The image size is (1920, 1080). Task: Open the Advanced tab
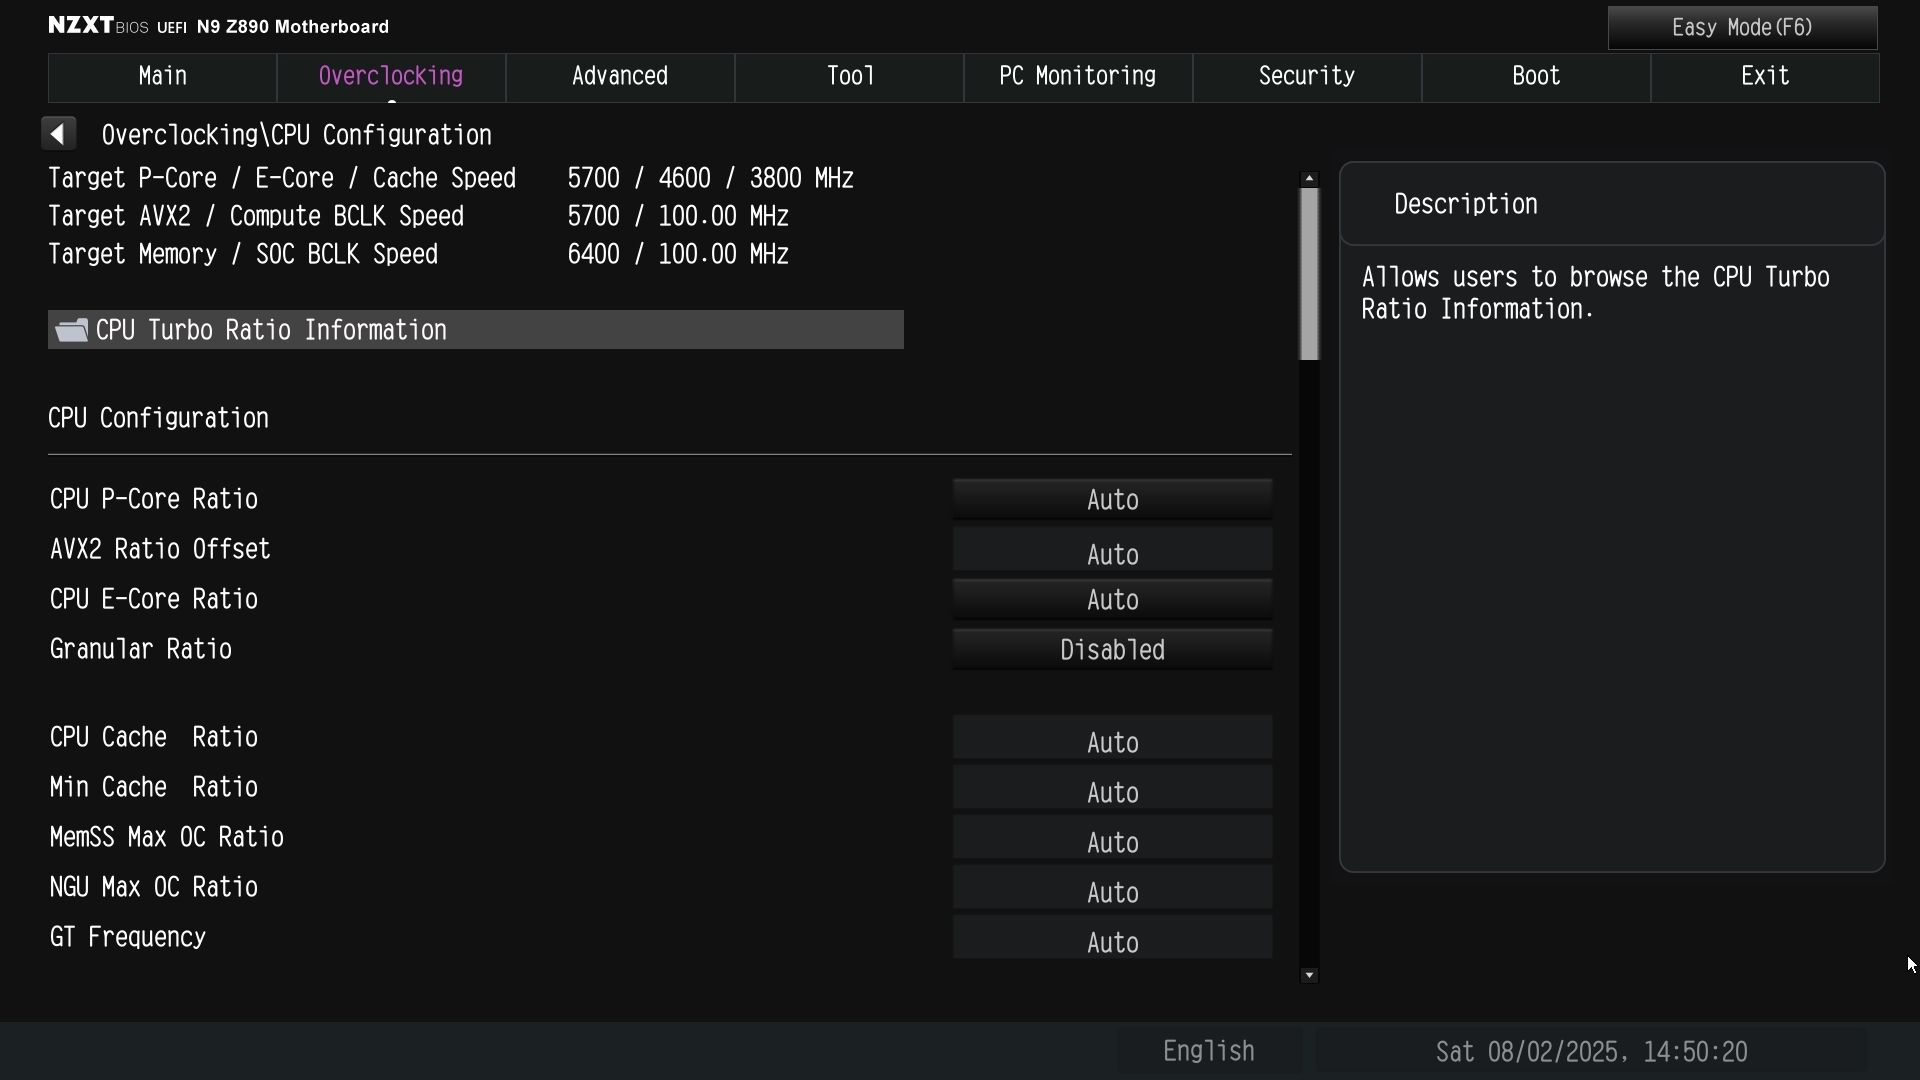[620, 77]
